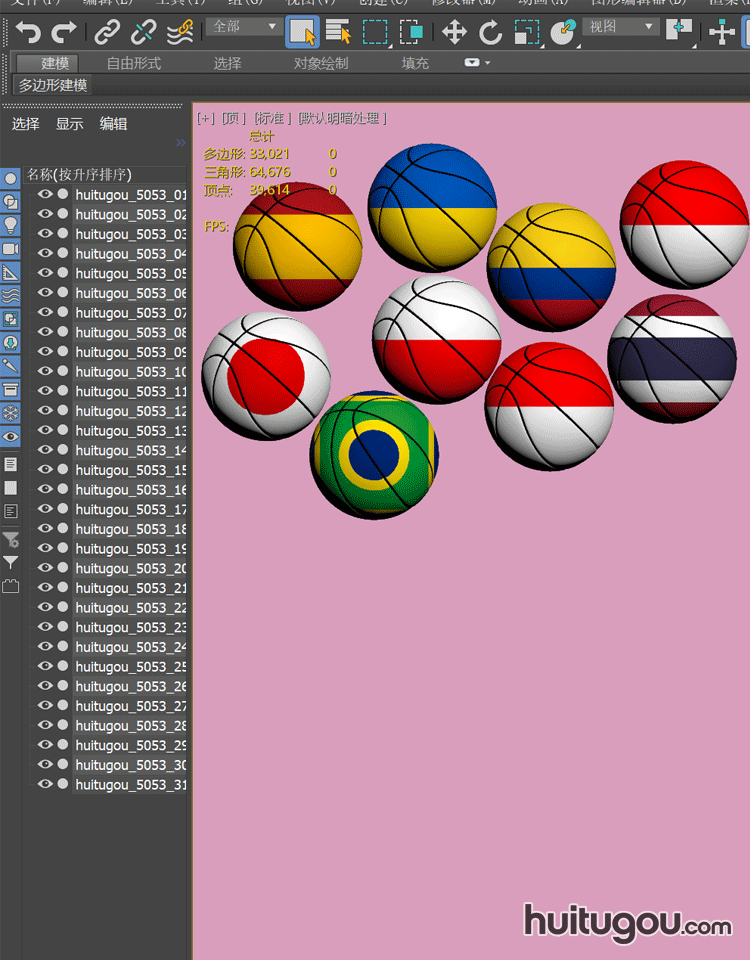This screenshot has height=960, width=750.
Task: Toggle the lights filter bulb icon
Action: point(11,224)
